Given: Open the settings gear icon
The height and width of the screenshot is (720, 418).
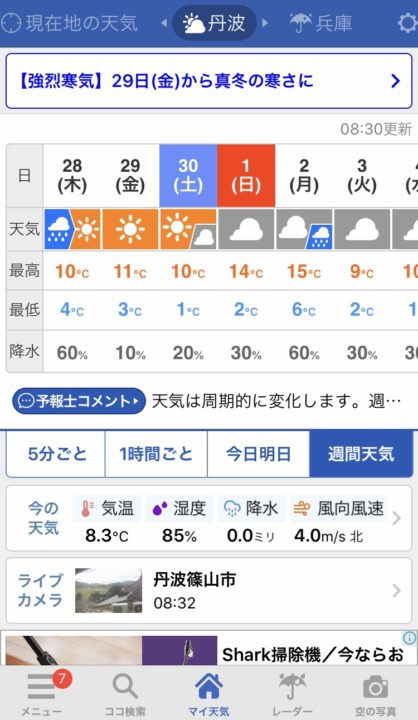Looking at the screenshot, I should [407, 22].
